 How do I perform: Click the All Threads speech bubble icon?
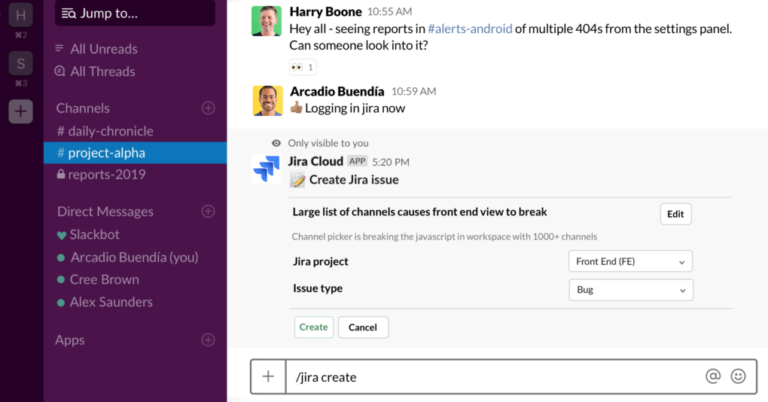click(60, 71)
